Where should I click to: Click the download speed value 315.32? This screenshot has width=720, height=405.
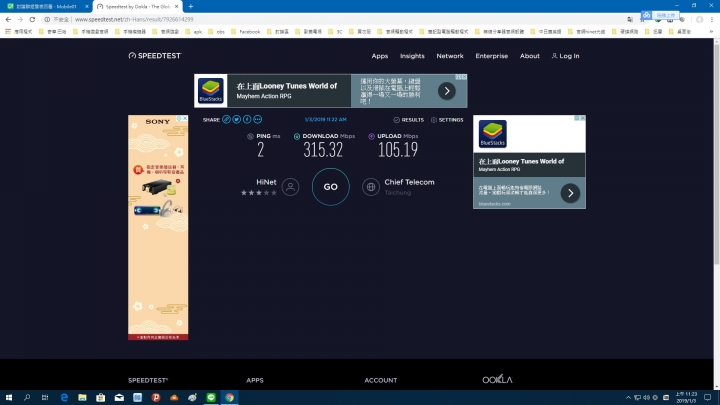(323, 150)
